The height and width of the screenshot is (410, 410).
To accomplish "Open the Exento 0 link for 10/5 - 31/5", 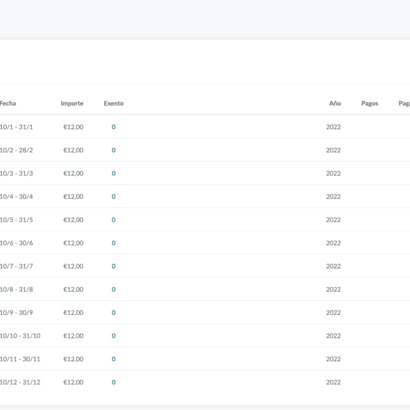I will (x=114, y=220).
